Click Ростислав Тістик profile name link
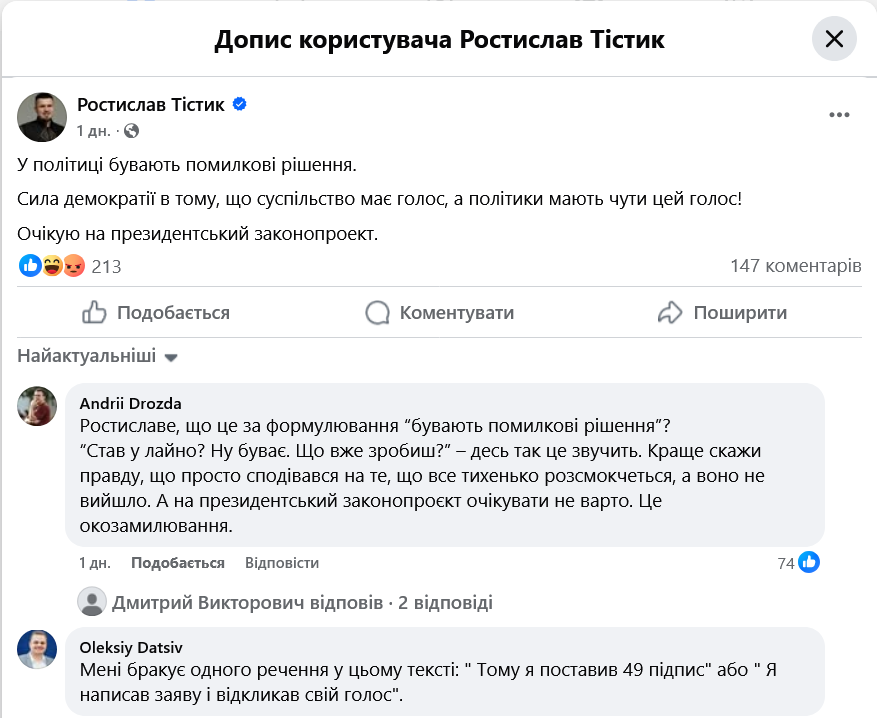This screenshot has height=718, width=877. pos(148,103)
